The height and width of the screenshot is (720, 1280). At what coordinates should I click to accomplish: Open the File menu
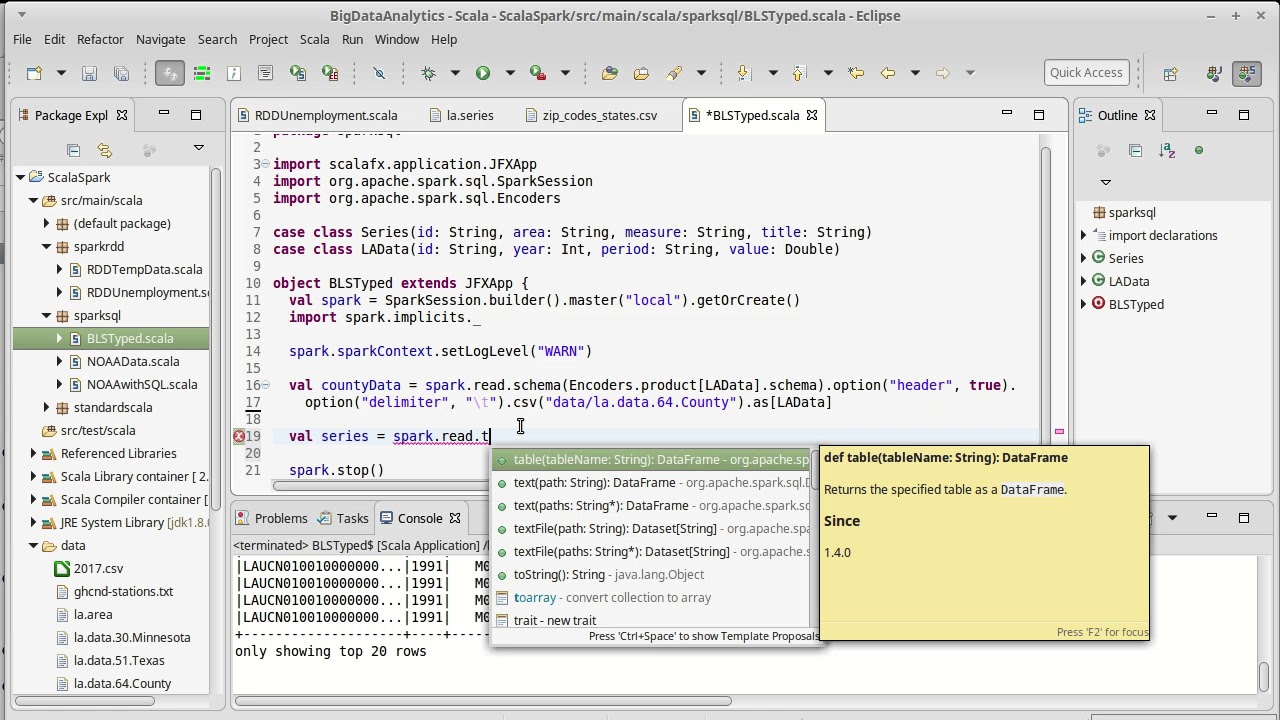click(x=22, y=39)
